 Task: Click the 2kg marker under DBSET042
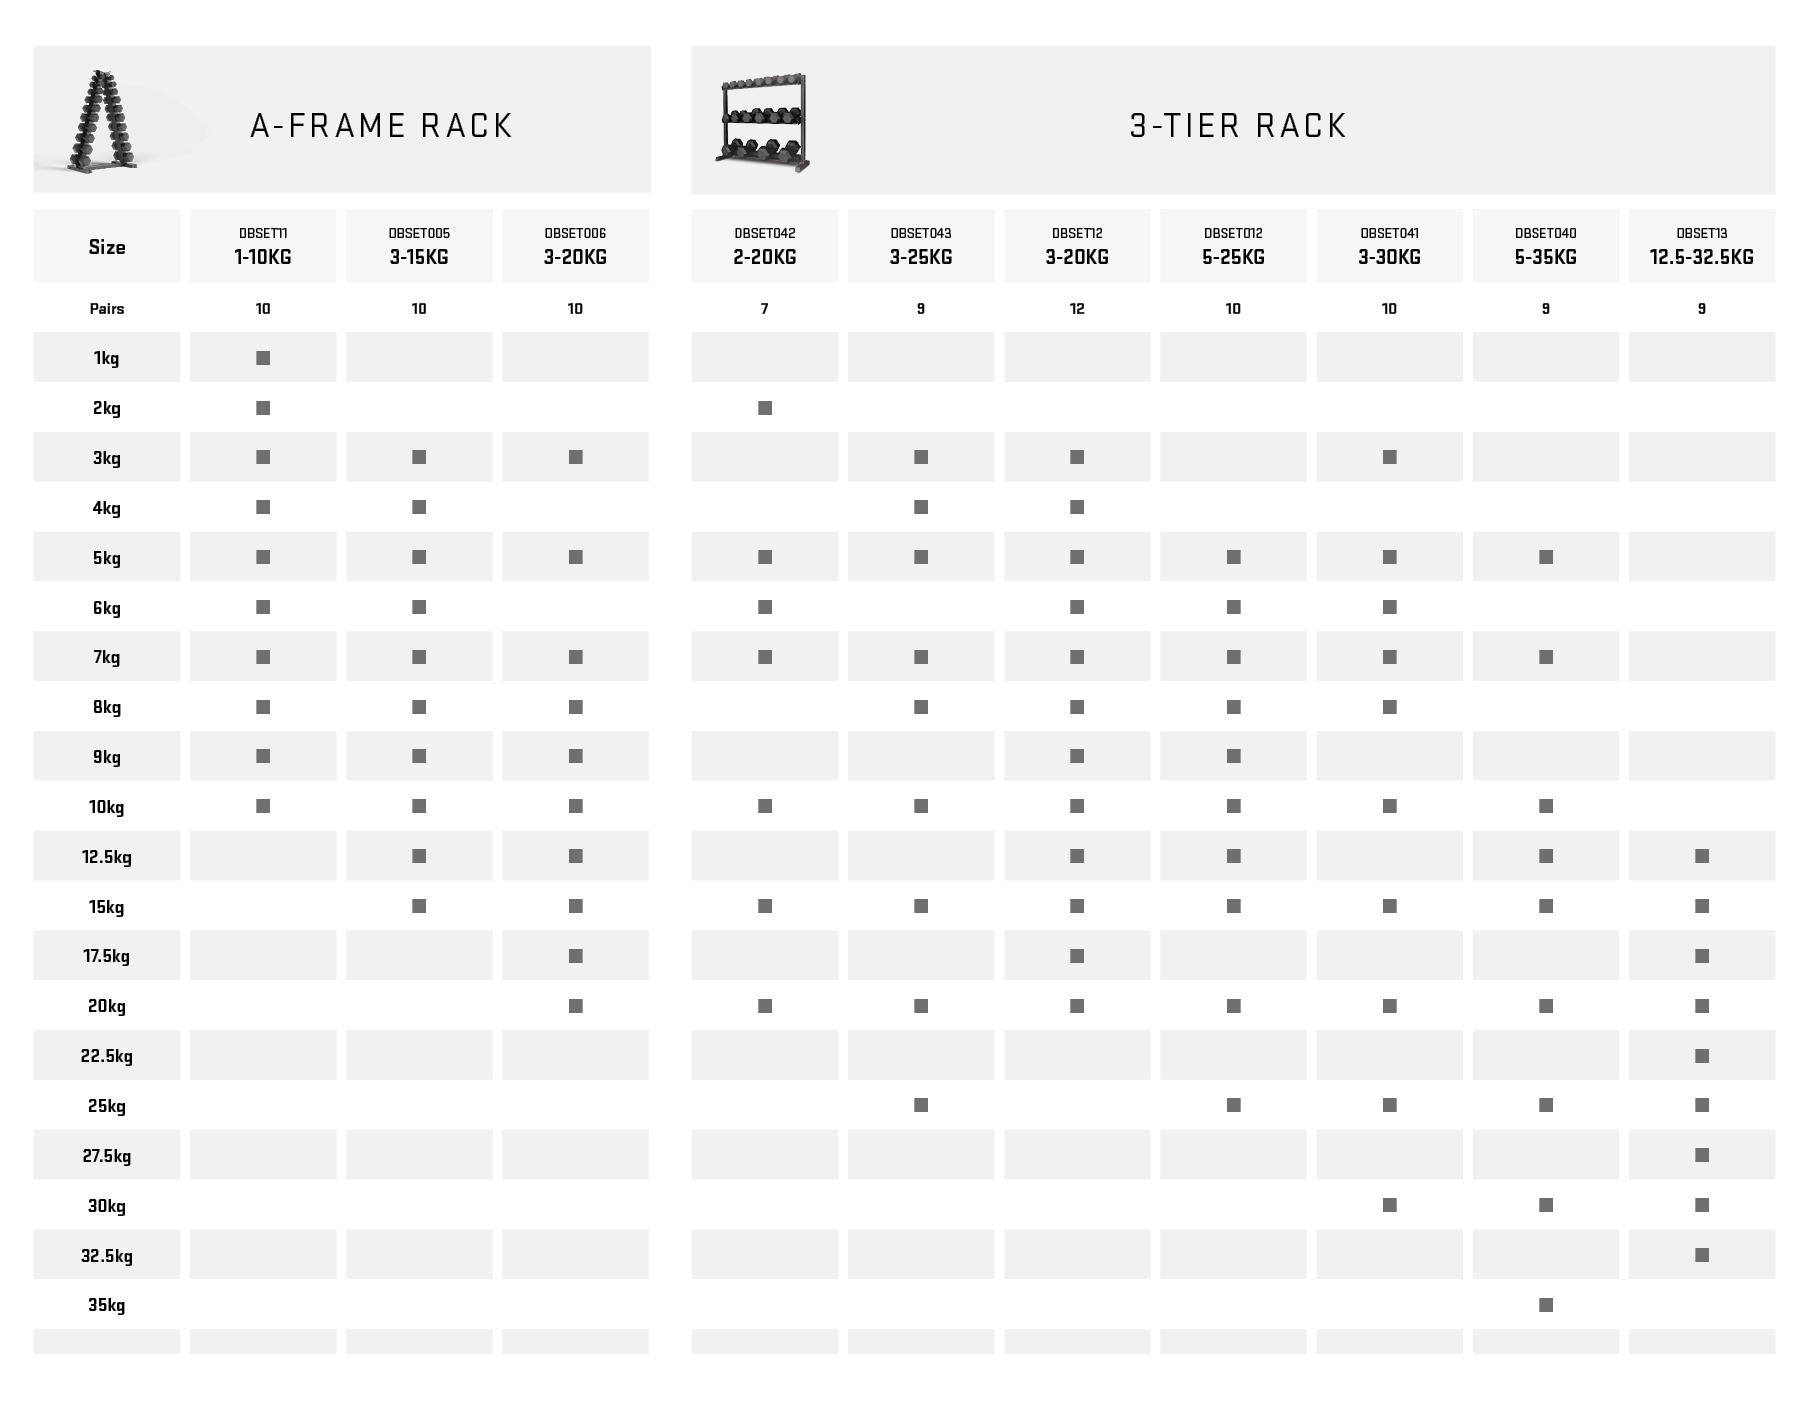tap(765, 408)
